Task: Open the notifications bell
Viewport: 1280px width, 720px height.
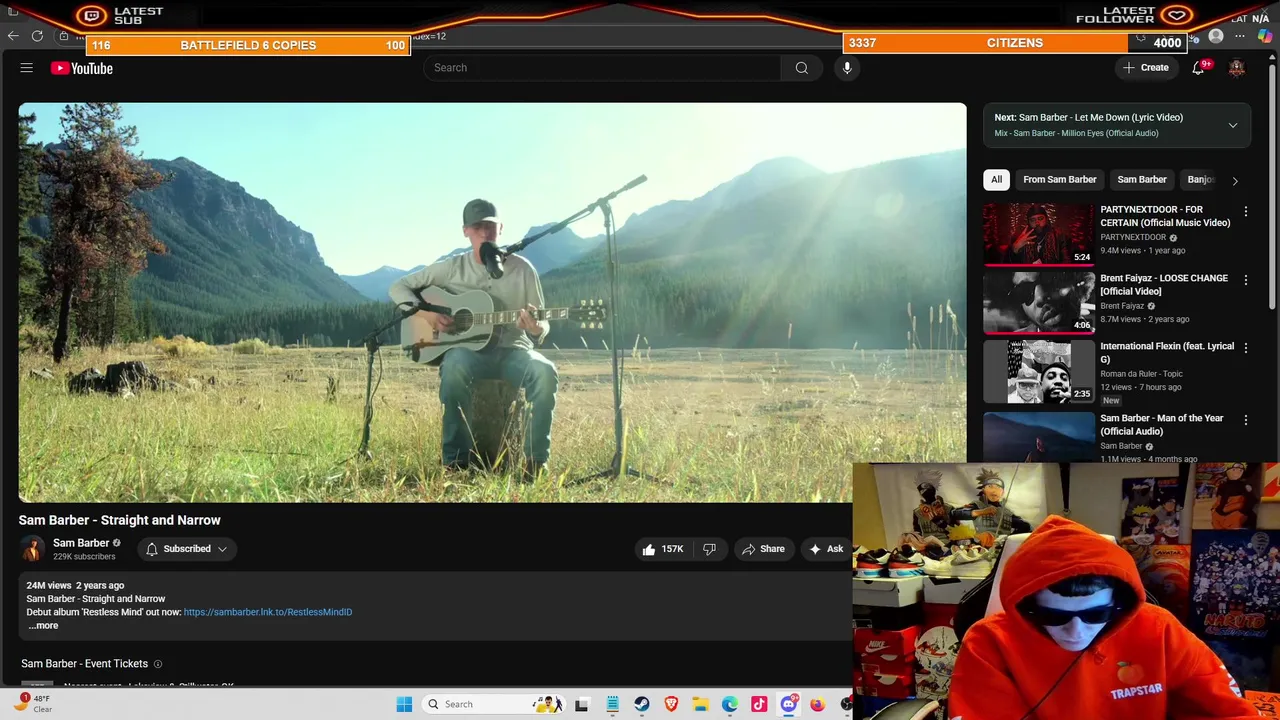Action: [1198, 68]
